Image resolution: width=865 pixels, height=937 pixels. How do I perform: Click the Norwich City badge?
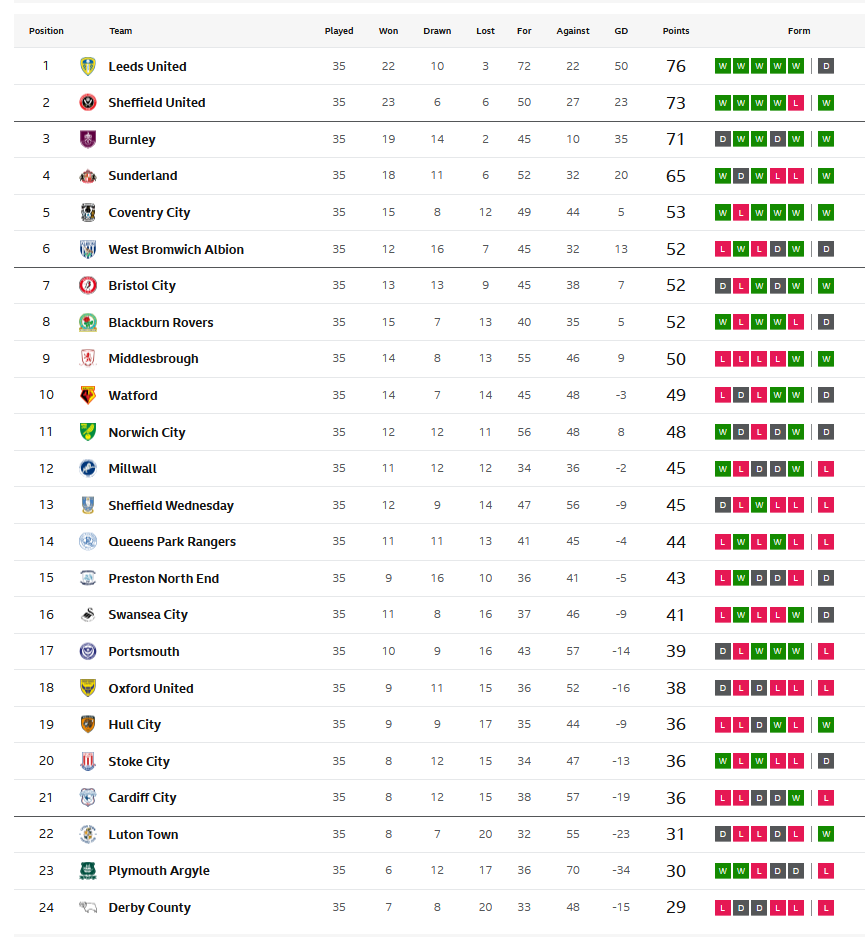(87, 432)
